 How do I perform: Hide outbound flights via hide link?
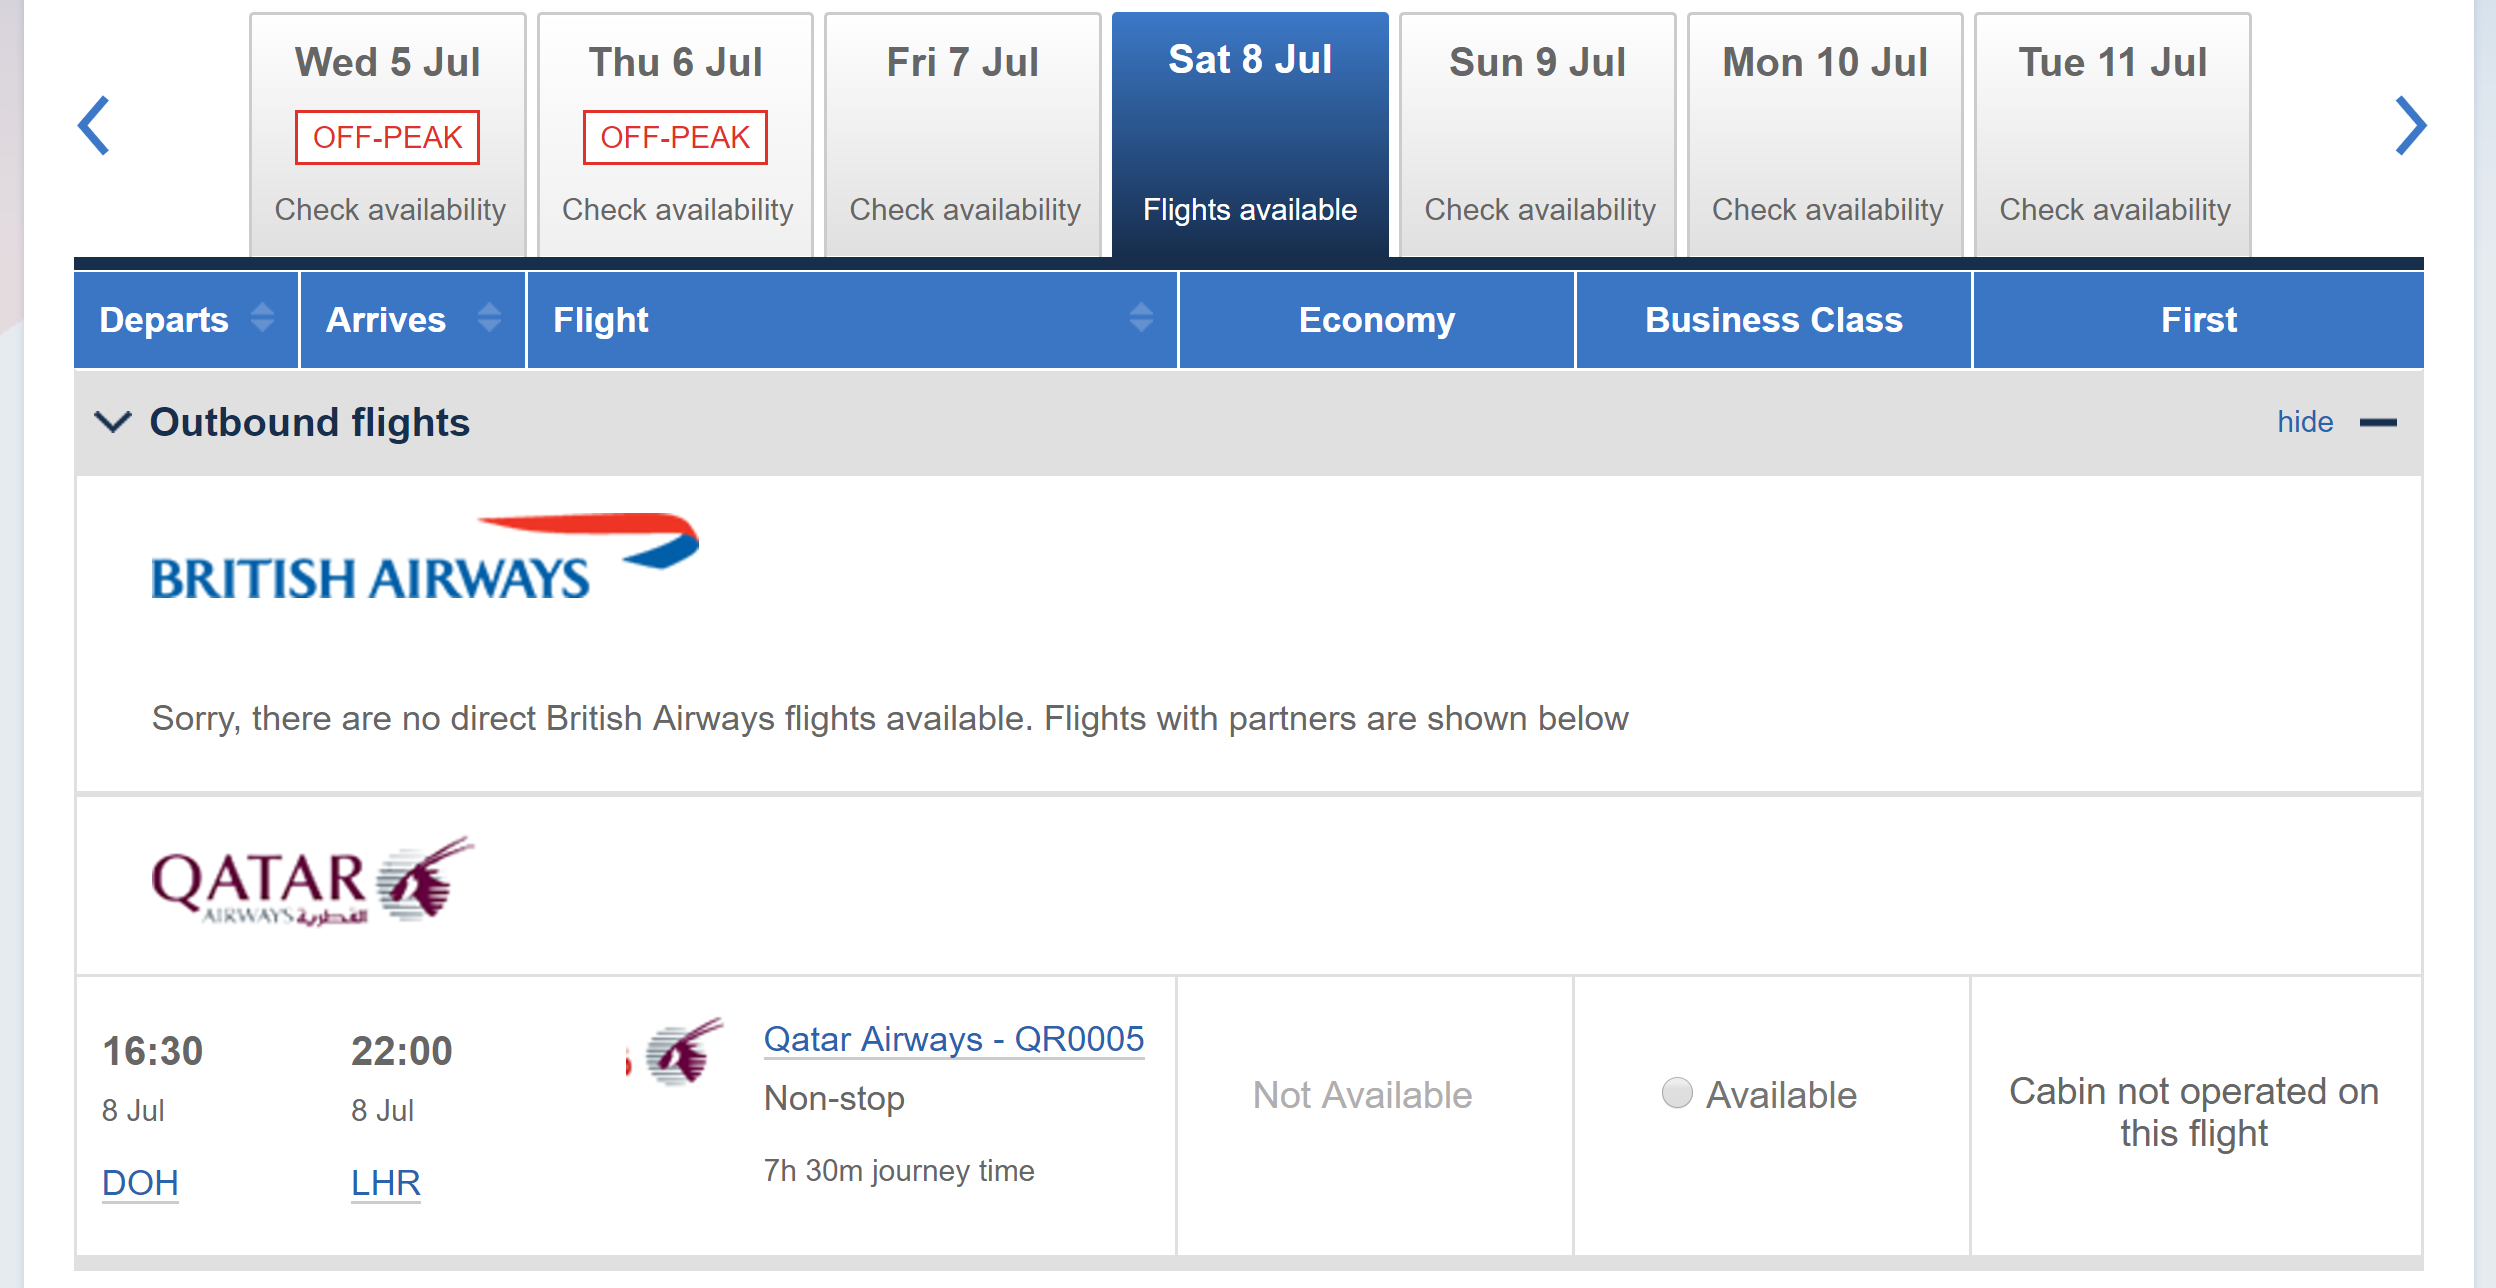point(2304,422)
